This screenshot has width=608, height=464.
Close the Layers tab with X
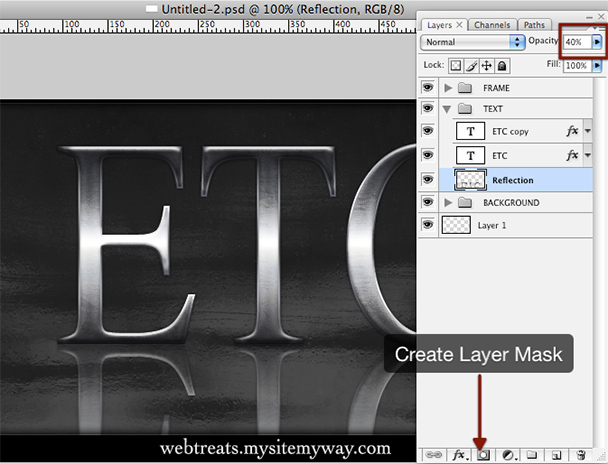tap(459, 24)
